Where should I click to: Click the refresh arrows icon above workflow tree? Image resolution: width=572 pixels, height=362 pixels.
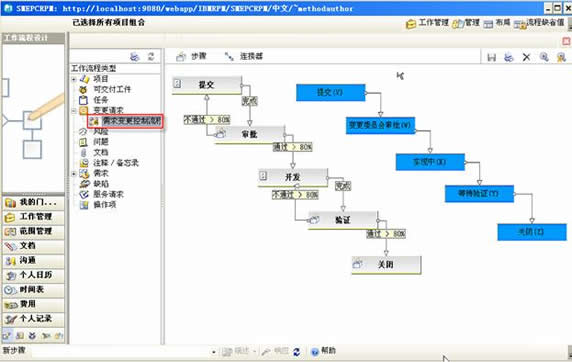pyautogui.click(x=151, y=56)
